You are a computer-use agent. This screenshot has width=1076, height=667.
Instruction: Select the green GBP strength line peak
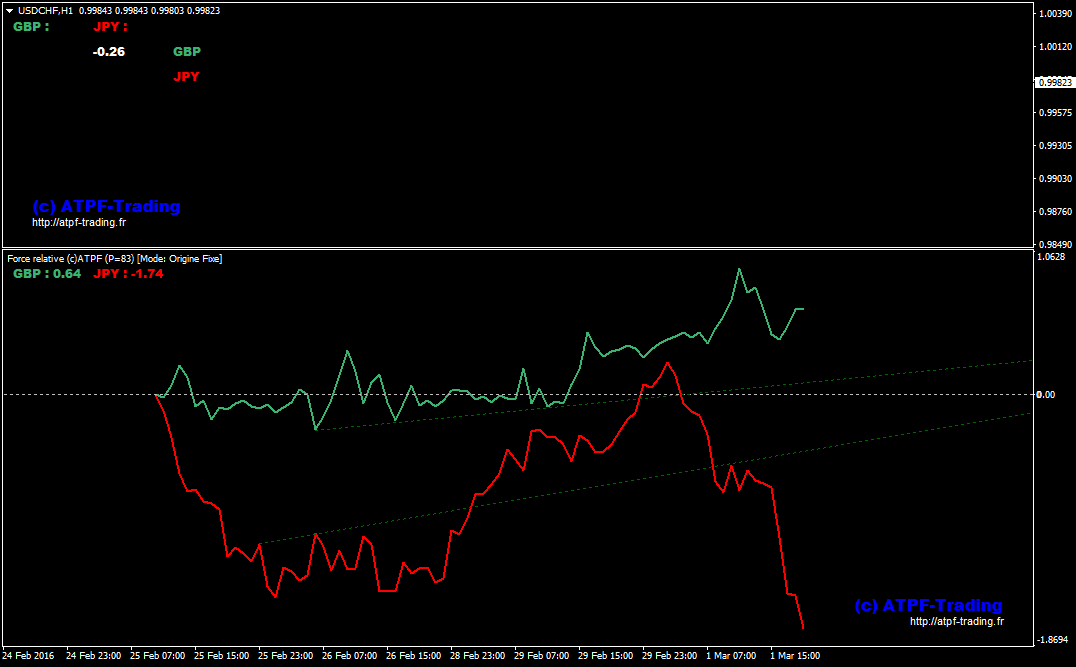click(x=739, y=268)
